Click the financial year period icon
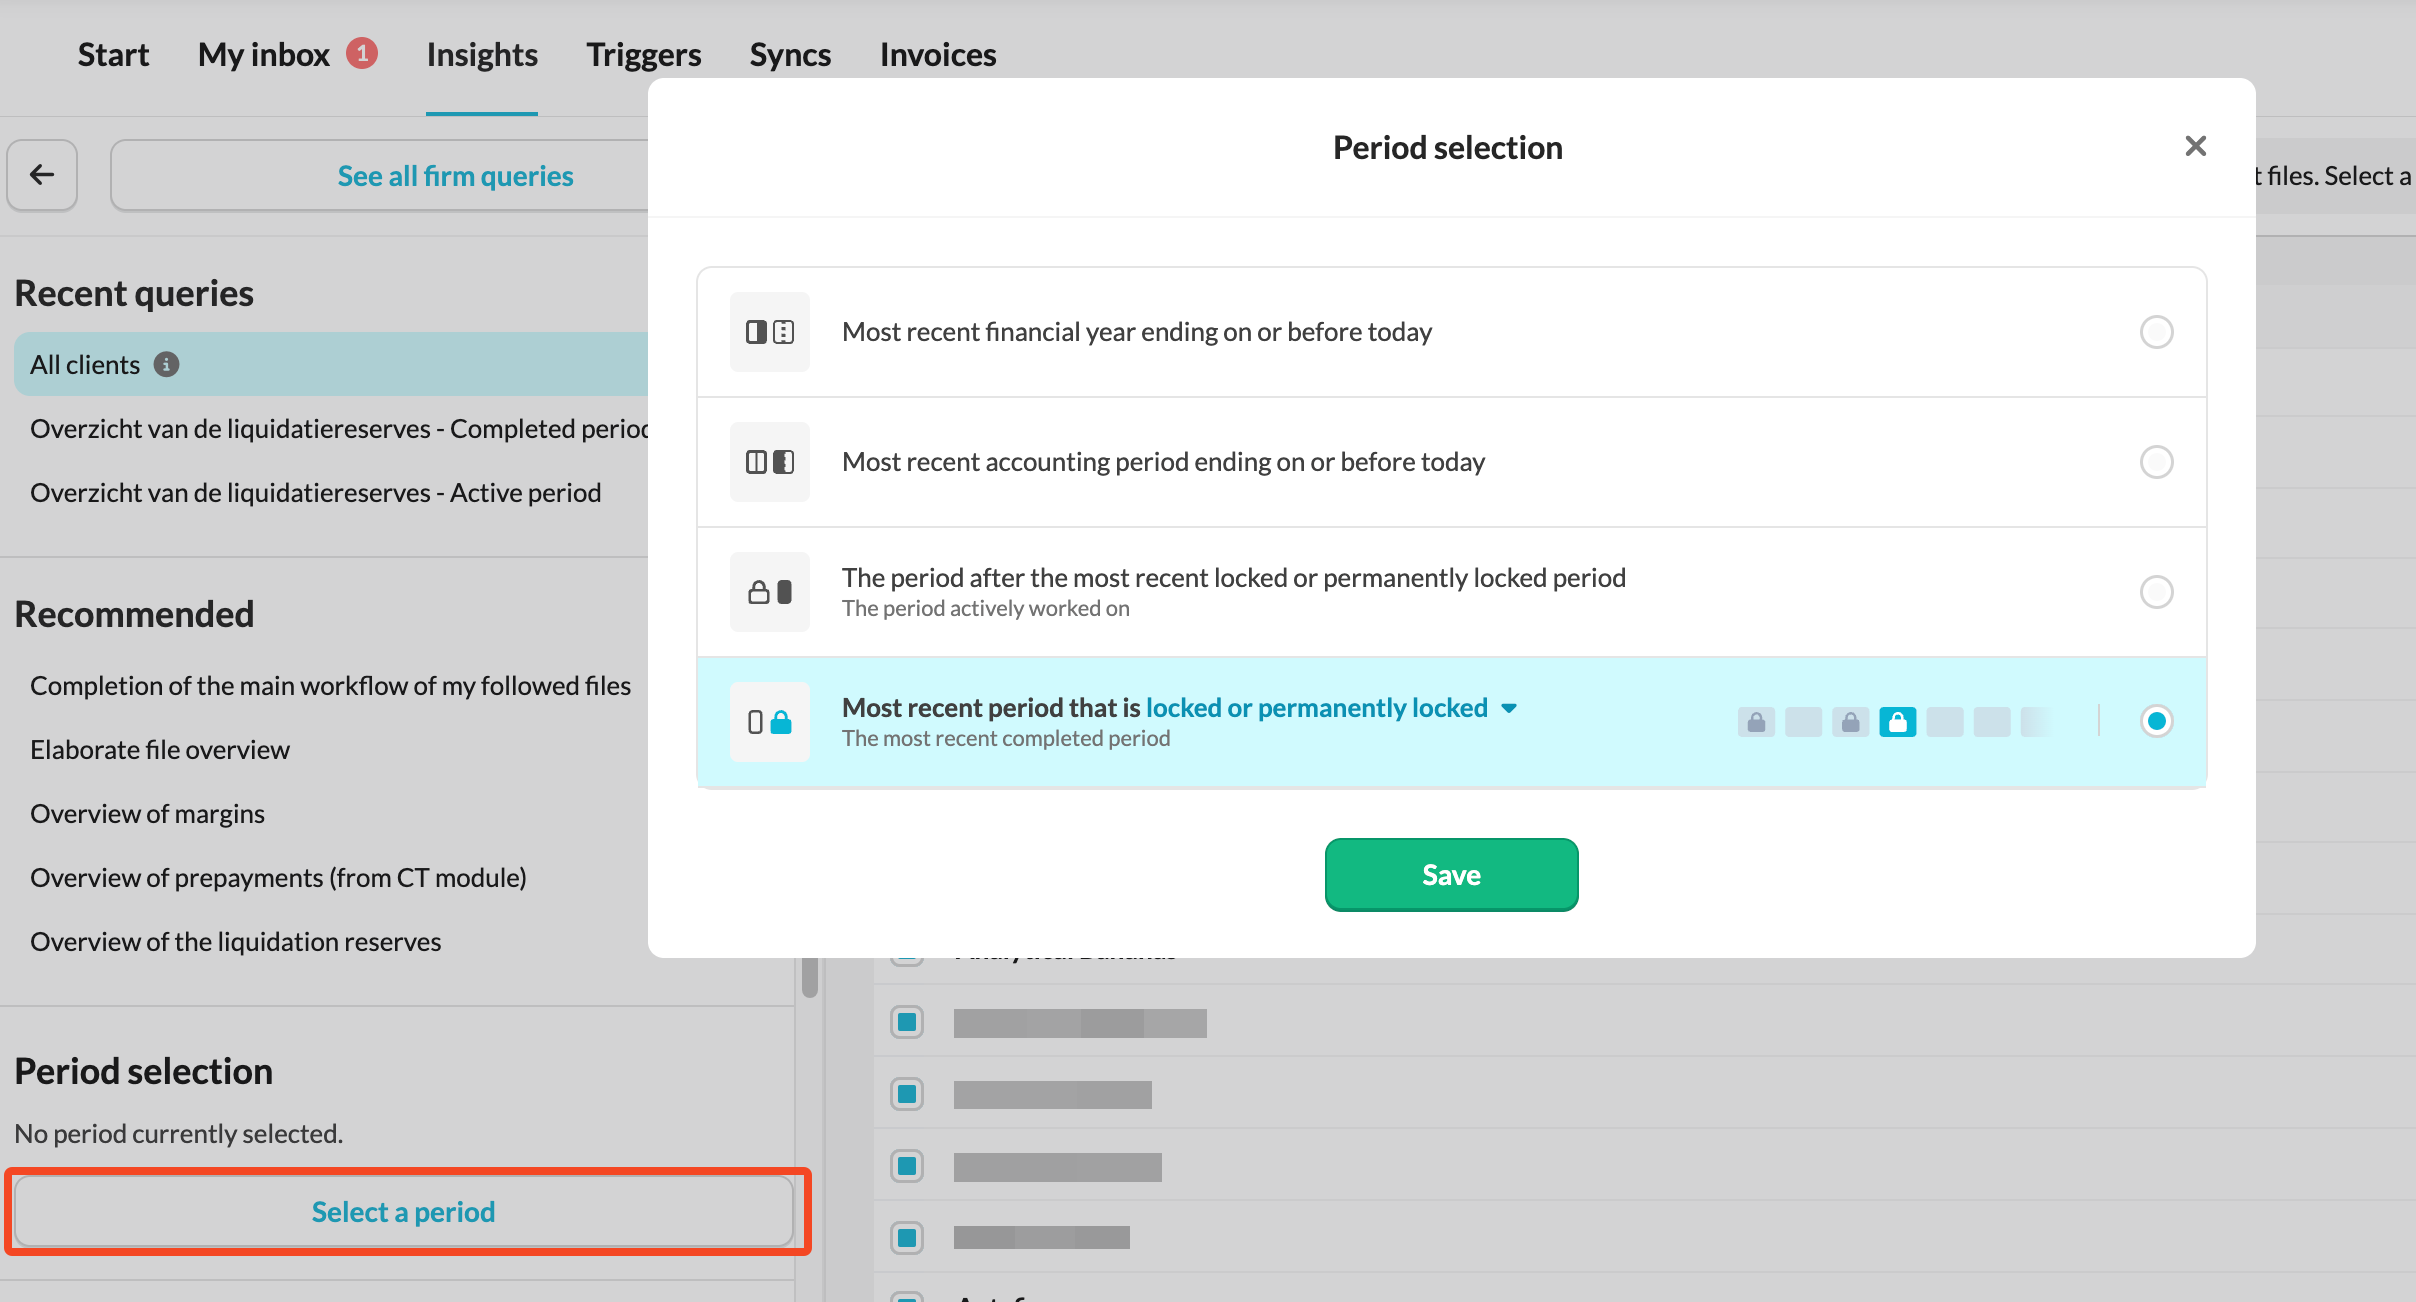The height and width of the screenshot is (1302, 2416). [x=769, y=332]
